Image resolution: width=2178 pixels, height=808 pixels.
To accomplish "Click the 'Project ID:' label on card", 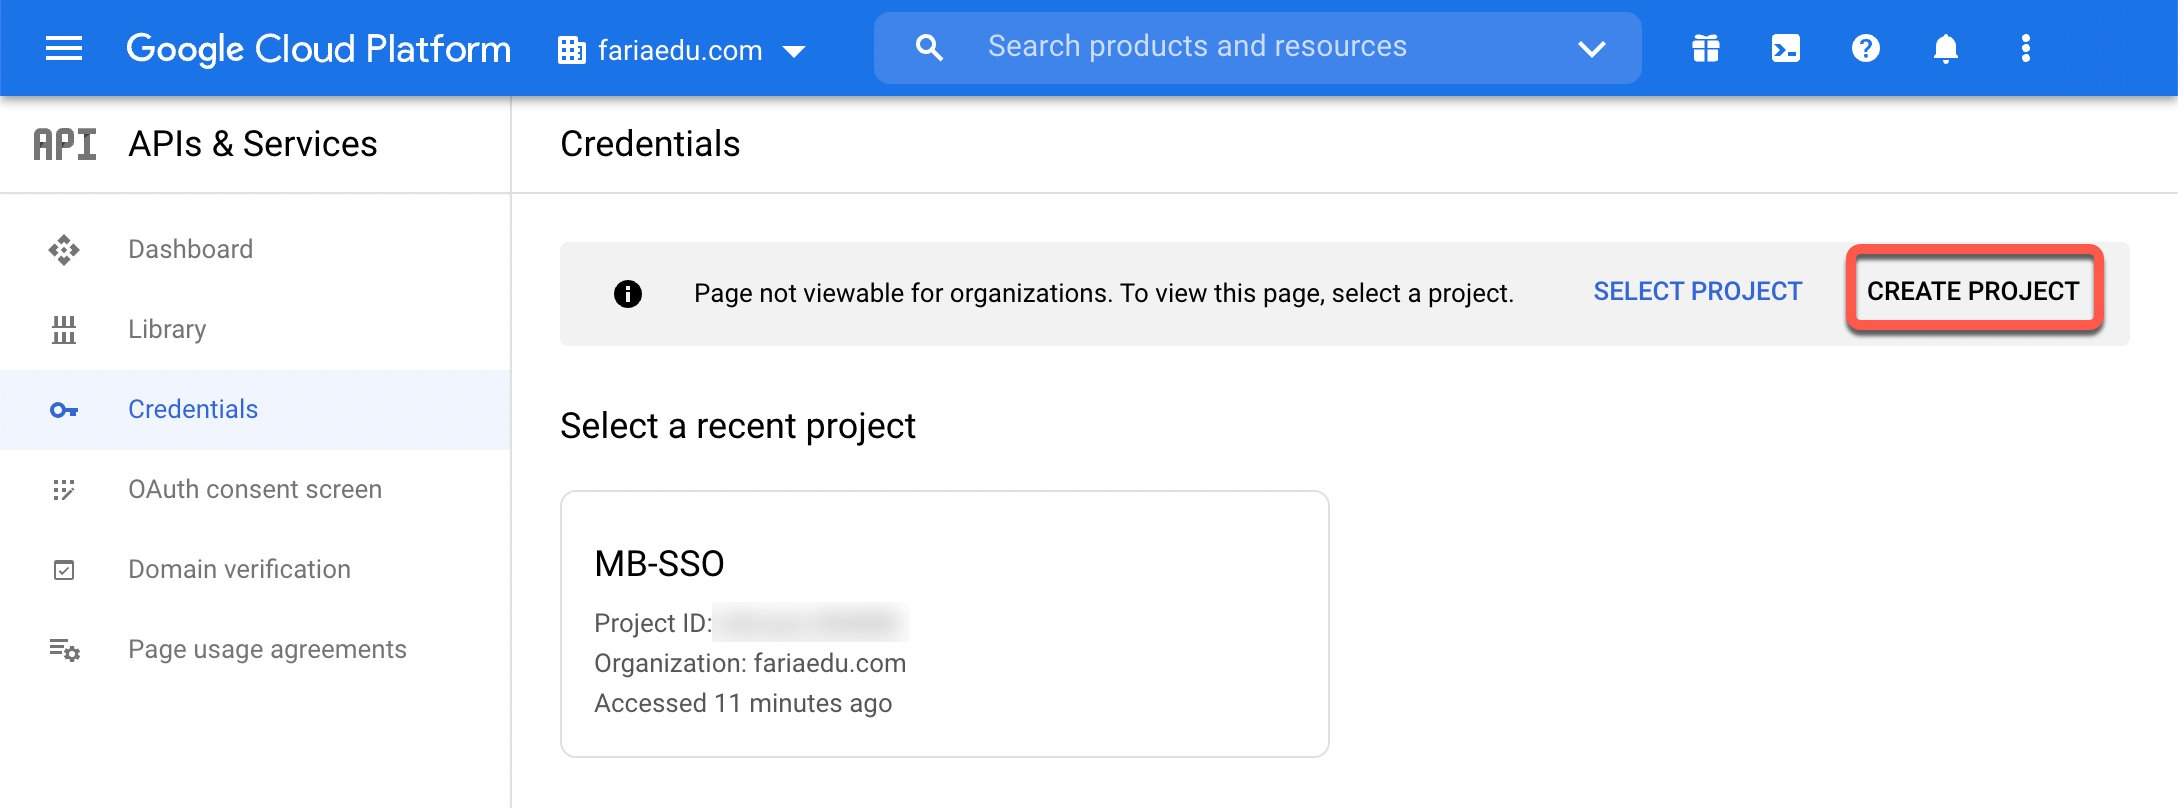I will click(653, 623).
